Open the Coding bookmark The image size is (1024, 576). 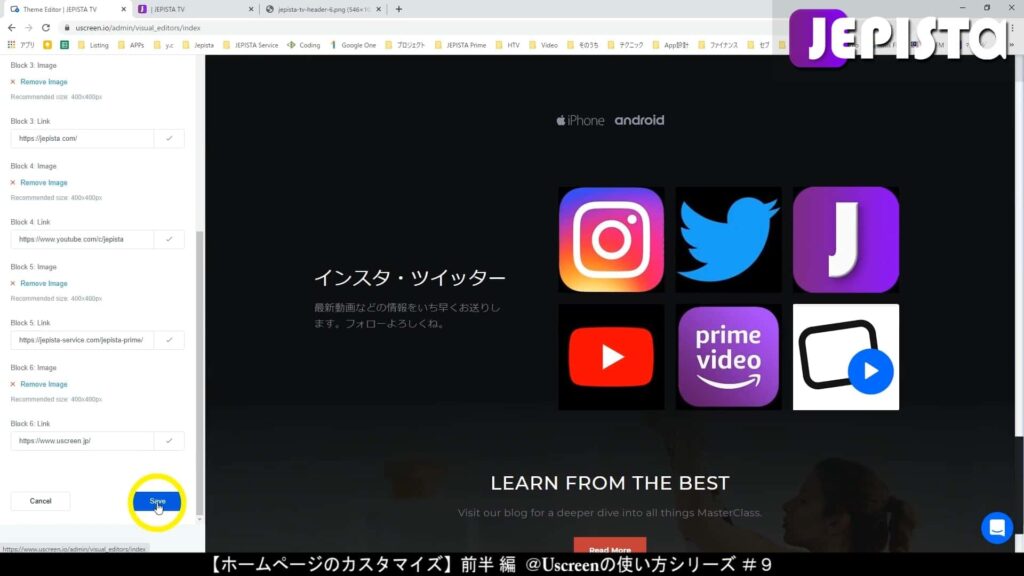304,45
